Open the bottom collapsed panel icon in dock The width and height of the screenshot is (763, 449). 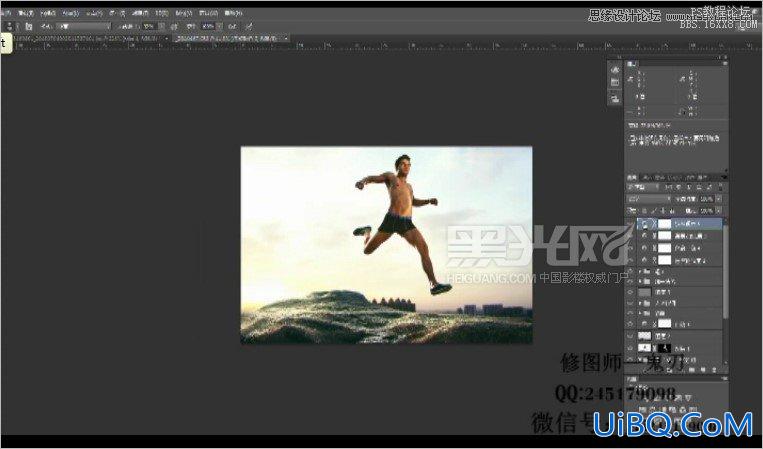coord(615,99)
